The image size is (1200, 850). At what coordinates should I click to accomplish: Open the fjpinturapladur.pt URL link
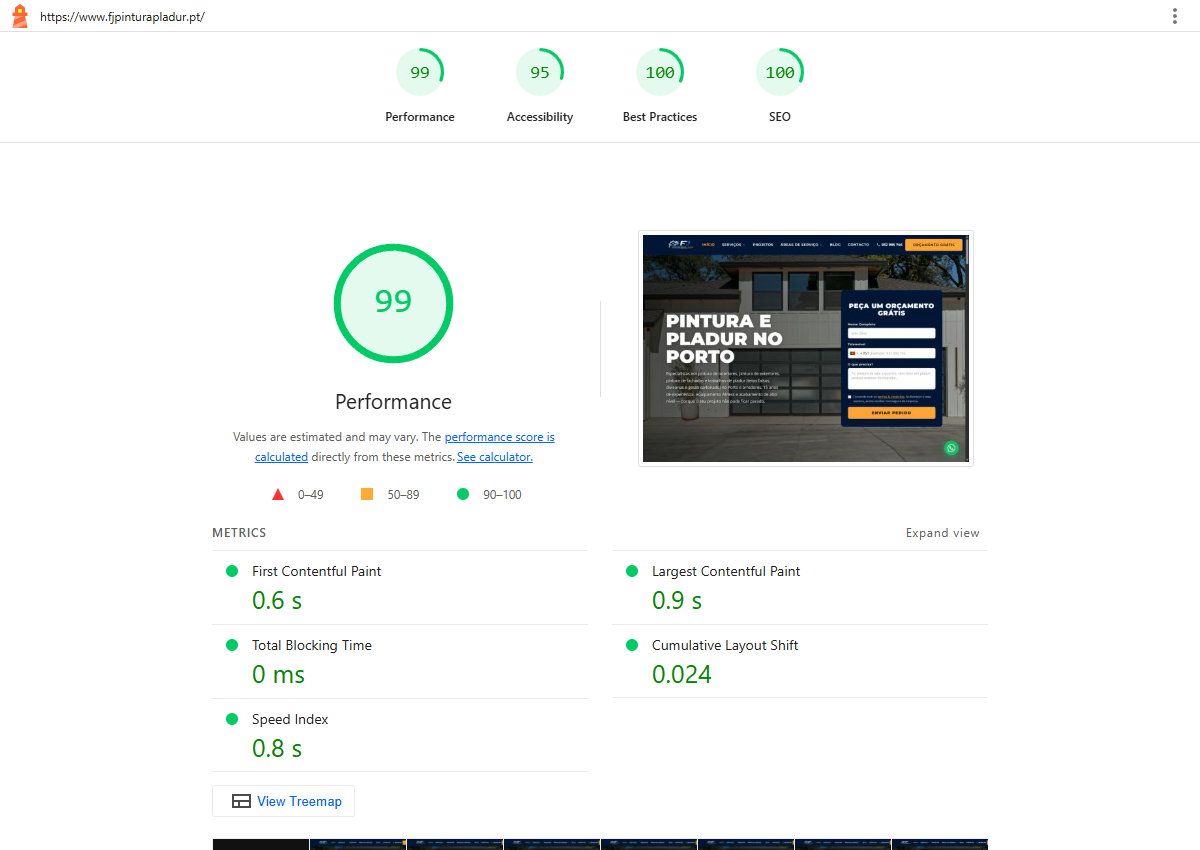(122, 17)
